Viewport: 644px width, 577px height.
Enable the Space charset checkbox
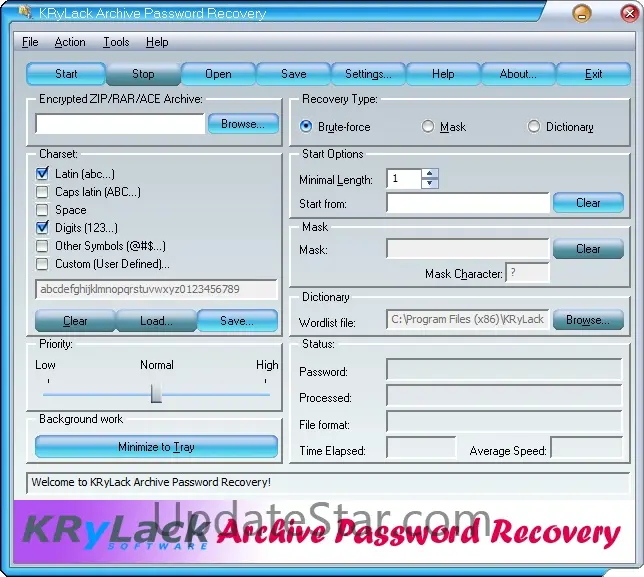pos(42,210)
